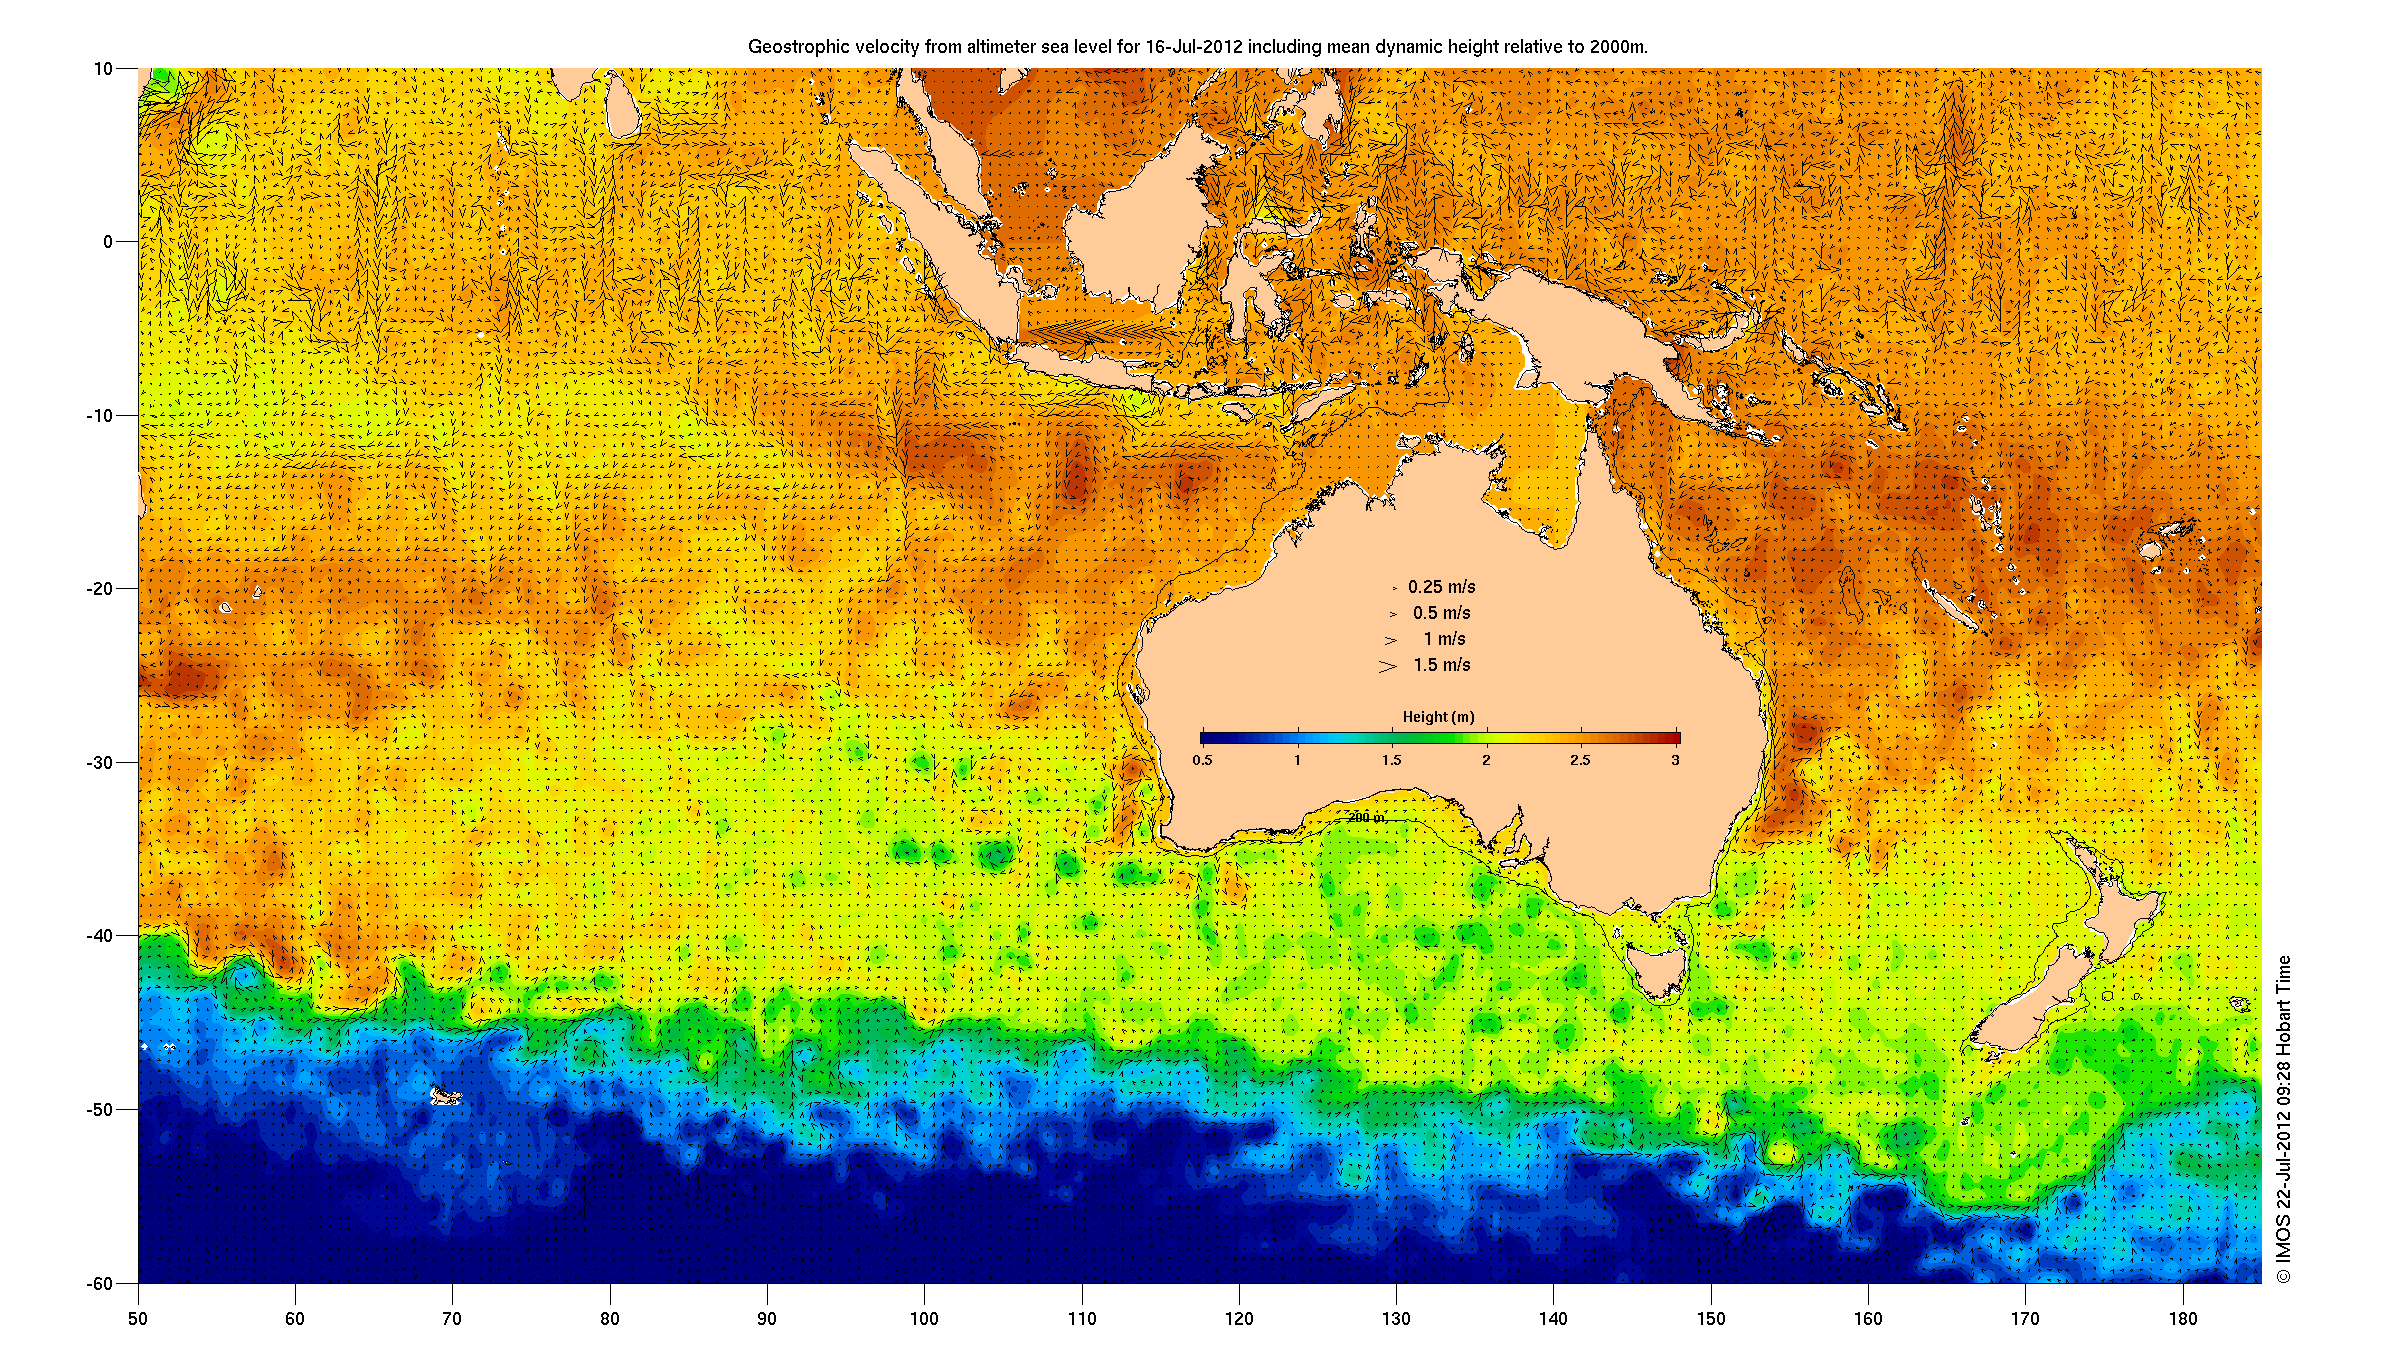Image resolution: width=2391 pixels, height=1351 pixels.
Task: Click the colorbar tick label '0.5'
Action: coord(1202,760)
